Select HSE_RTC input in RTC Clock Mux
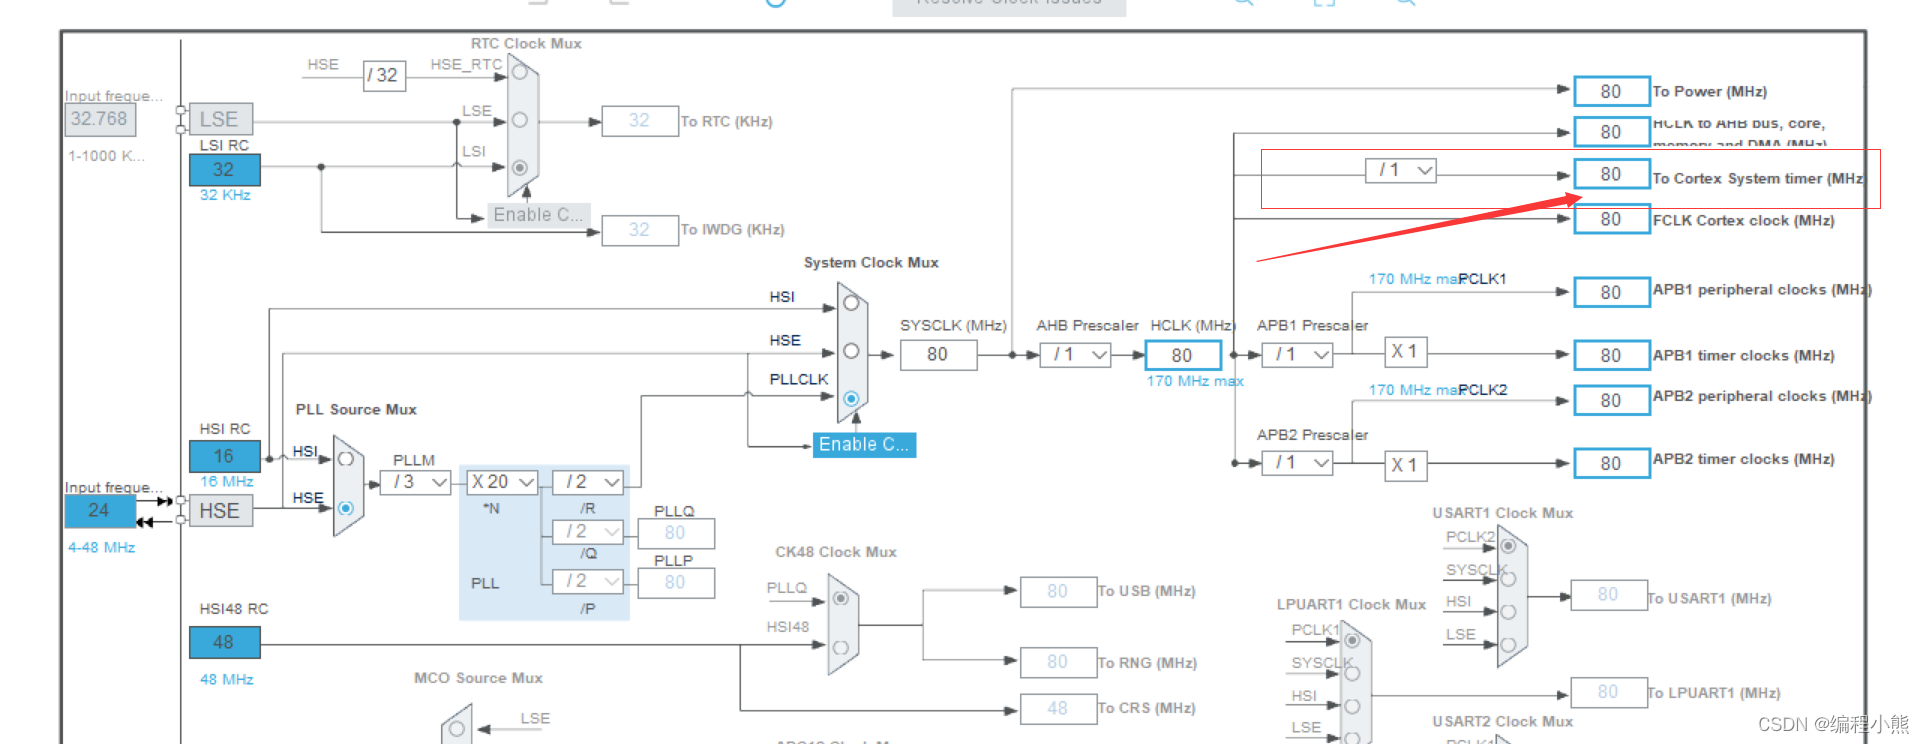The image size is (1924, 744). 520,72
